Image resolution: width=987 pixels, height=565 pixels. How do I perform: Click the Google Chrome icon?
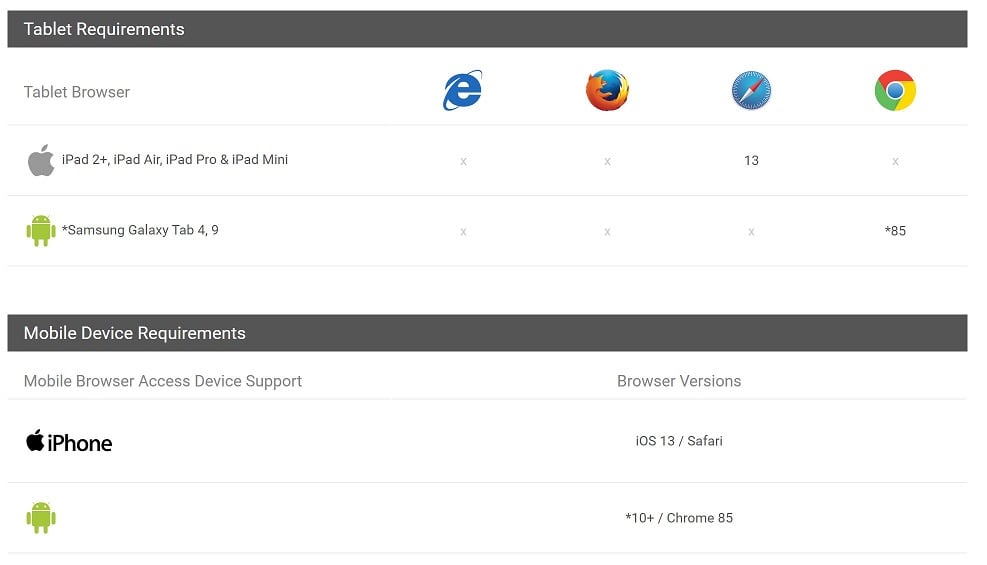(895, 91)
